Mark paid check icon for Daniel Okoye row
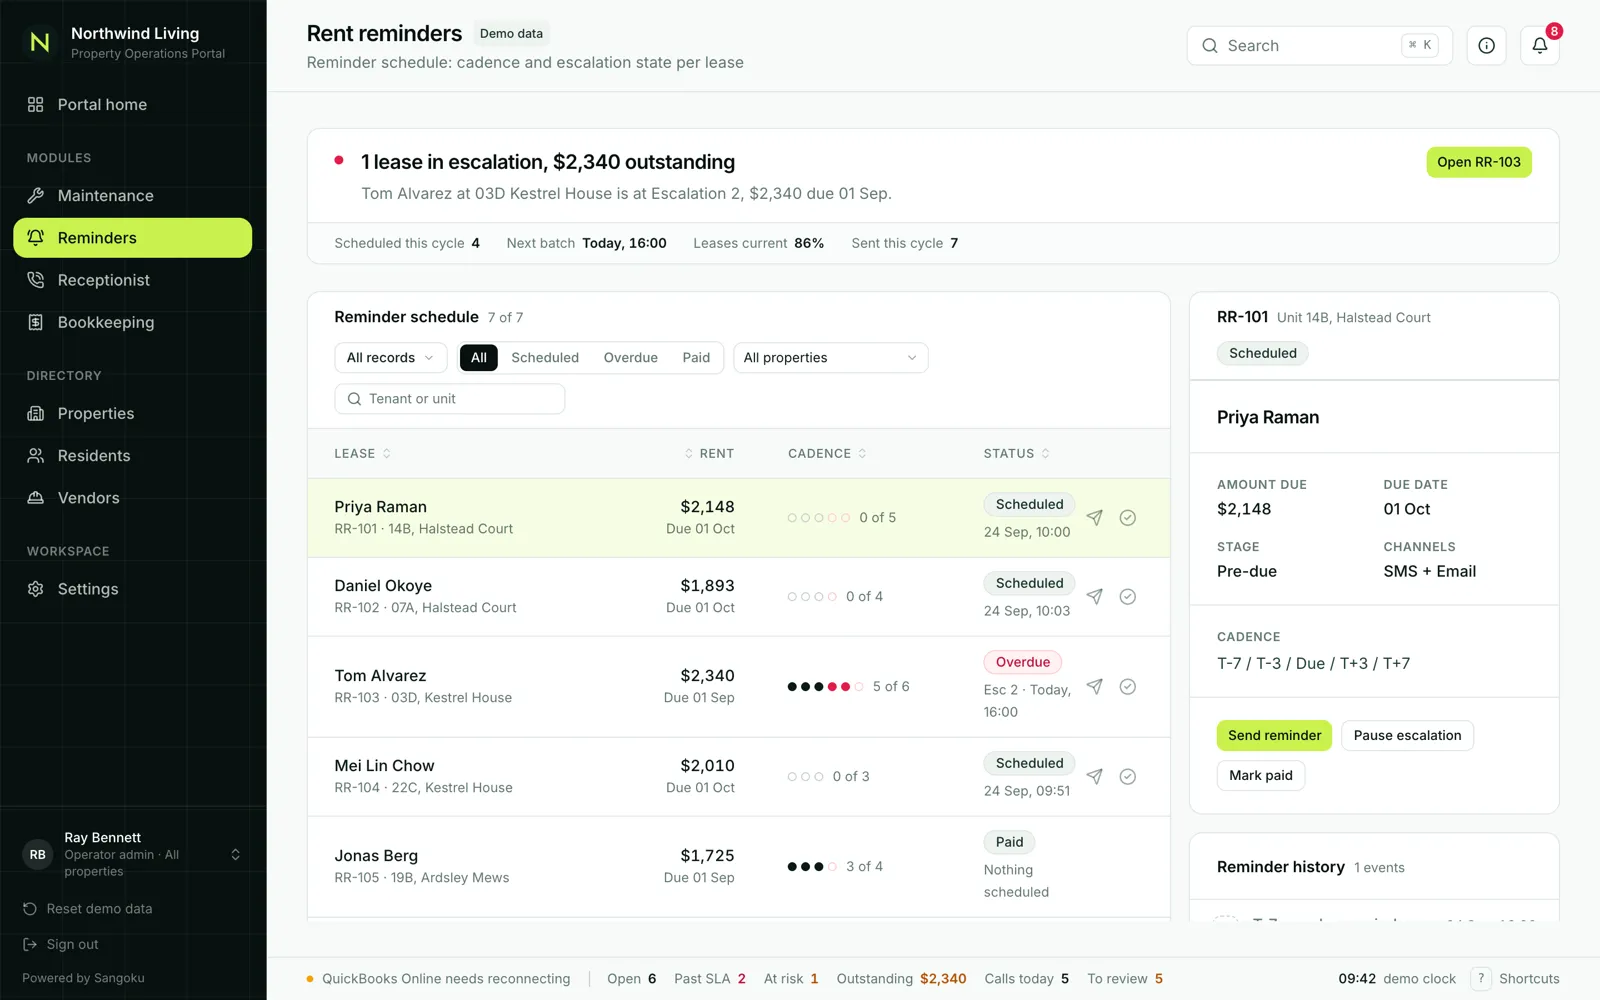Screen dimensions: 1600x1000 pos(1128,597)
